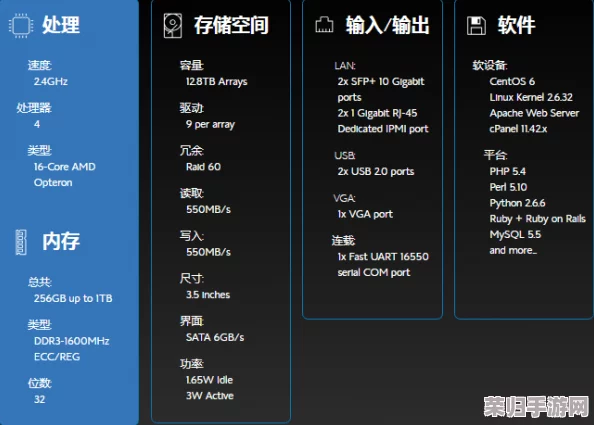Click the serial COM port text
Viewport: 594px width, 425px height.
[374, 273]
